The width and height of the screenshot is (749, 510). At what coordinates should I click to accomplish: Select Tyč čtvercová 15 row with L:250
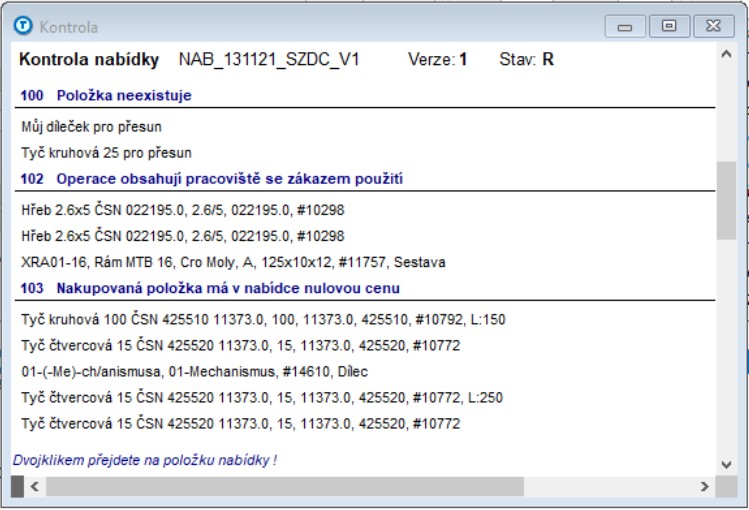point(262,397)
